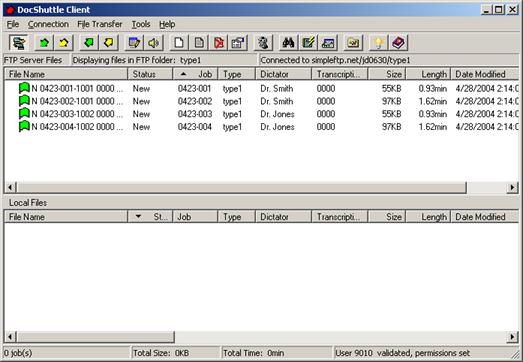
Task: Click 0.93min length in job 0423-003 row
Action: 433,114
